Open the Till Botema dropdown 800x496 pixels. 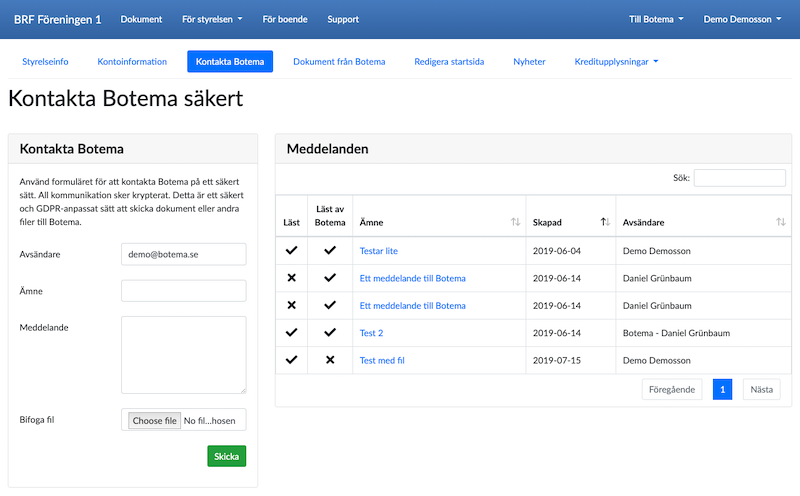click(x=656, y=19)
